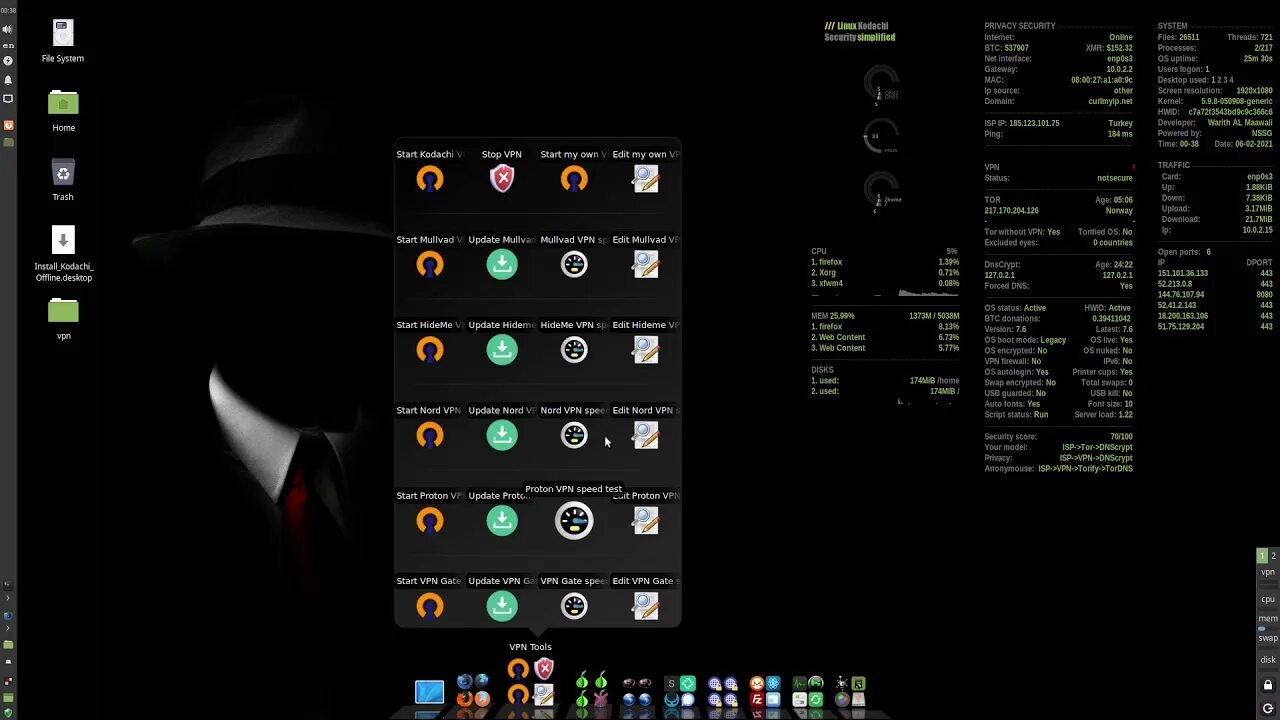
Task: Click the logout icon in right panel
Action: (1268, 707)
